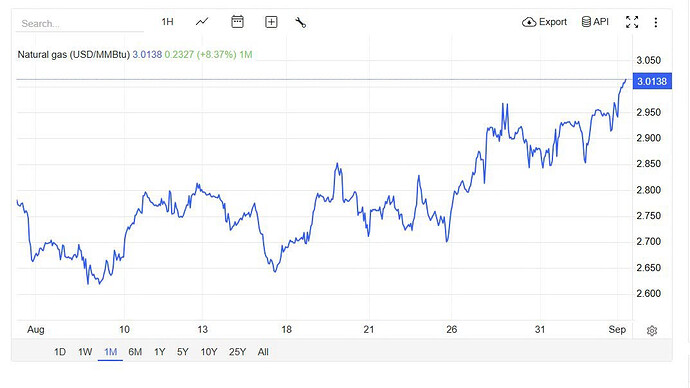Click the Sep date axis label
This screenshot has height=388, width=690.
[x=617, y=329]
